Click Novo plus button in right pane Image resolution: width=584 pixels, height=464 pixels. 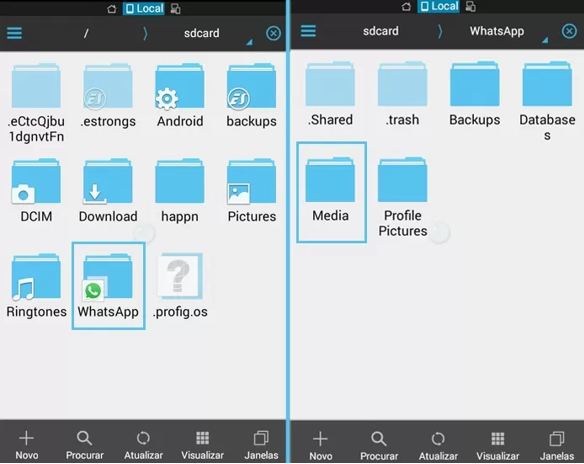[x=320, y=446]
